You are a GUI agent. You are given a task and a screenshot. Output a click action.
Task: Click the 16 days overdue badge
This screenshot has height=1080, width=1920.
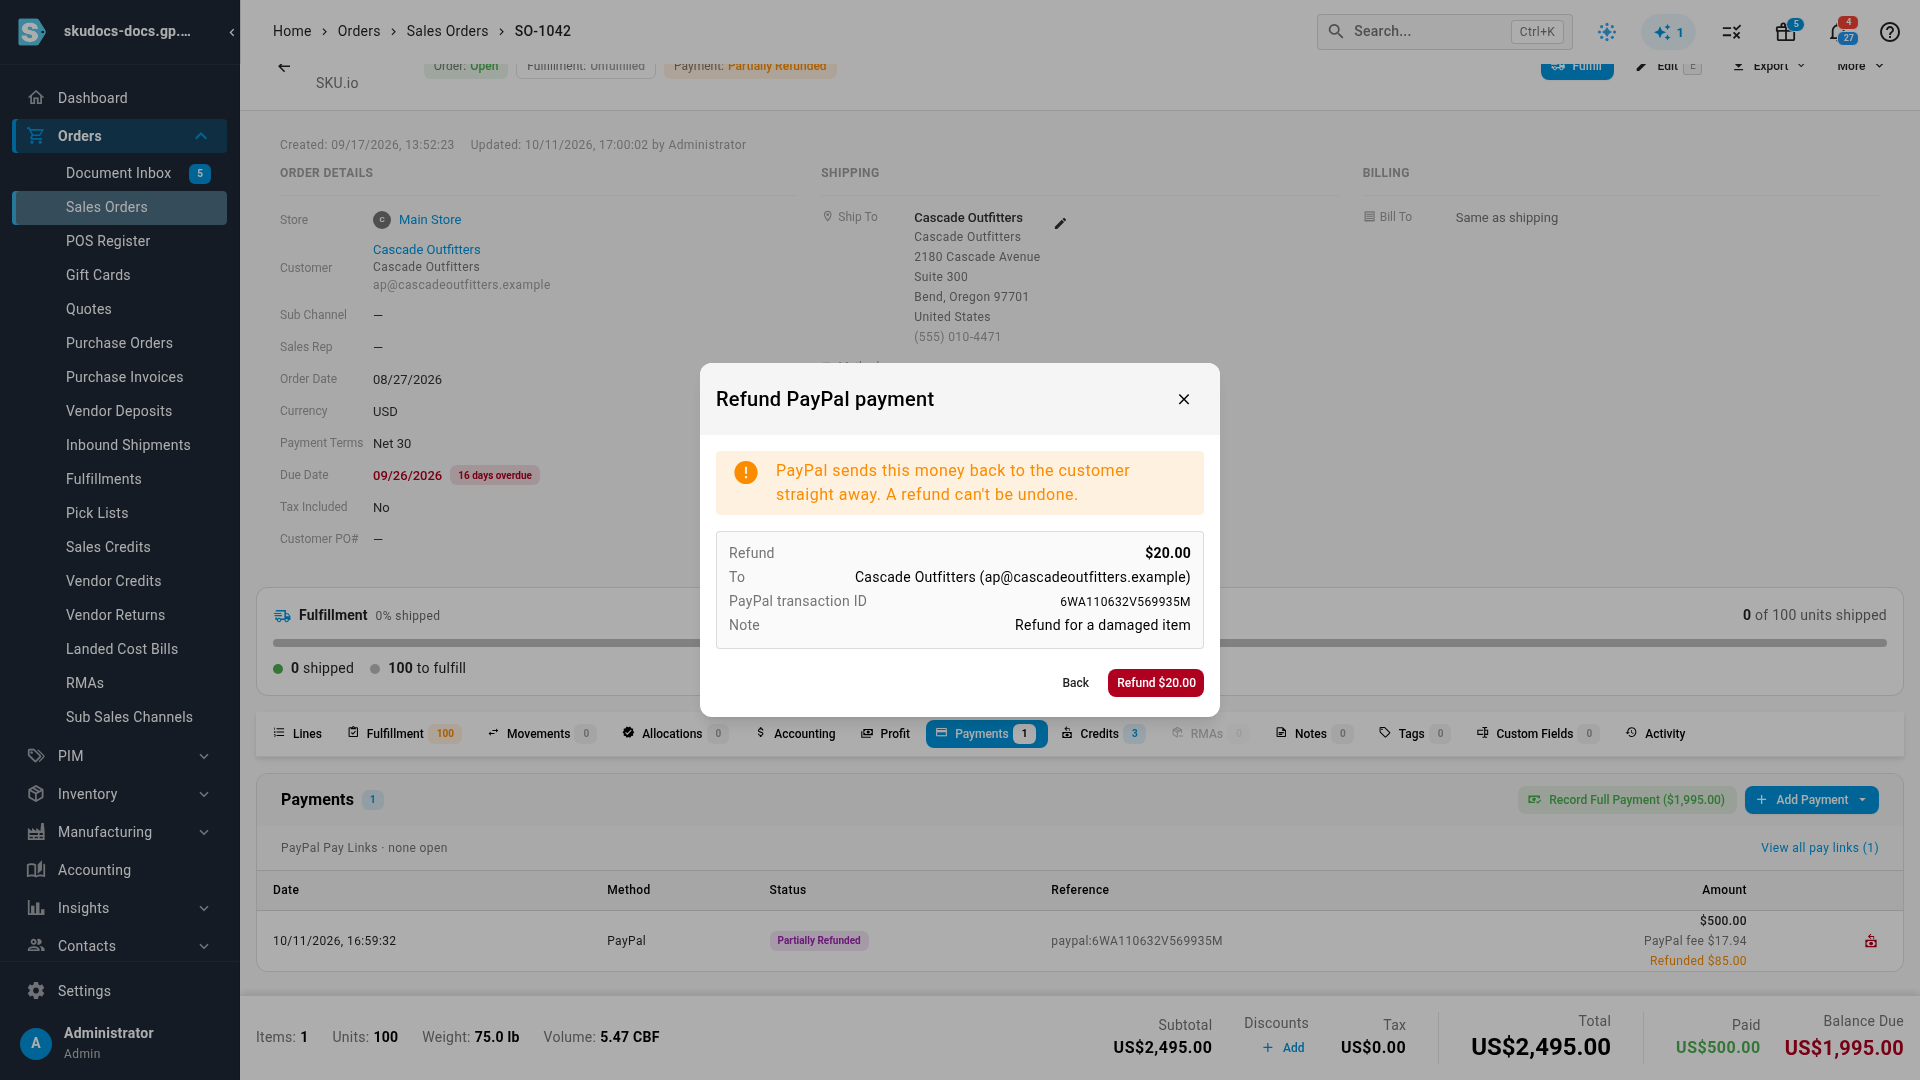495,476
